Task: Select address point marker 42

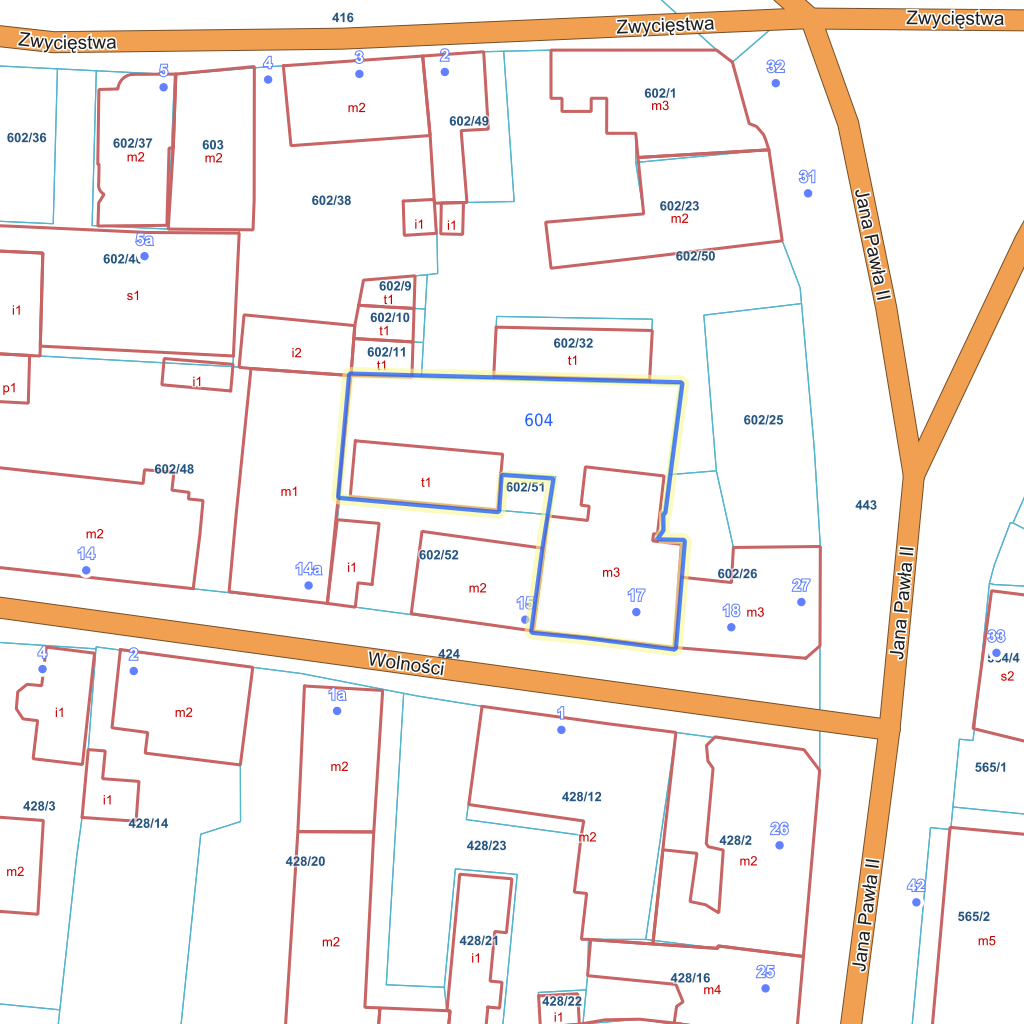Action: [916, 902]
